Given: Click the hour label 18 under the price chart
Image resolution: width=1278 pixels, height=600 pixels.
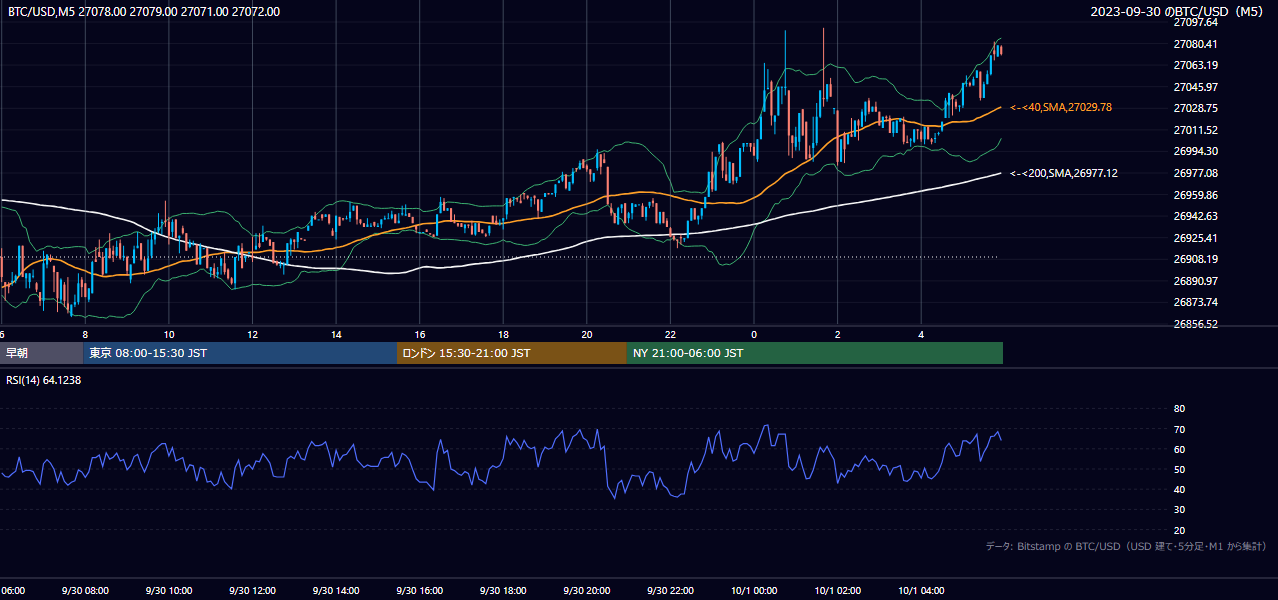Looking at the screenshot, I should [503, 334].
